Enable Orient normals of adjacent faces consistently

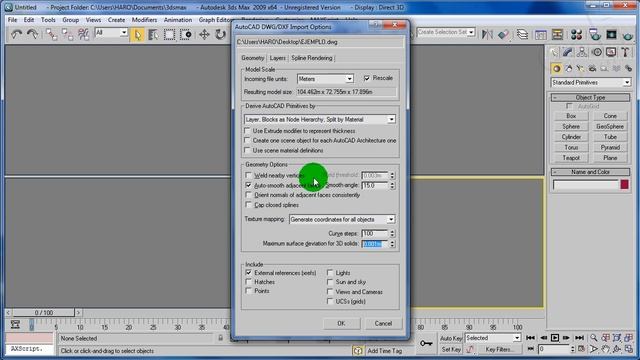click(x=248, y=195)
